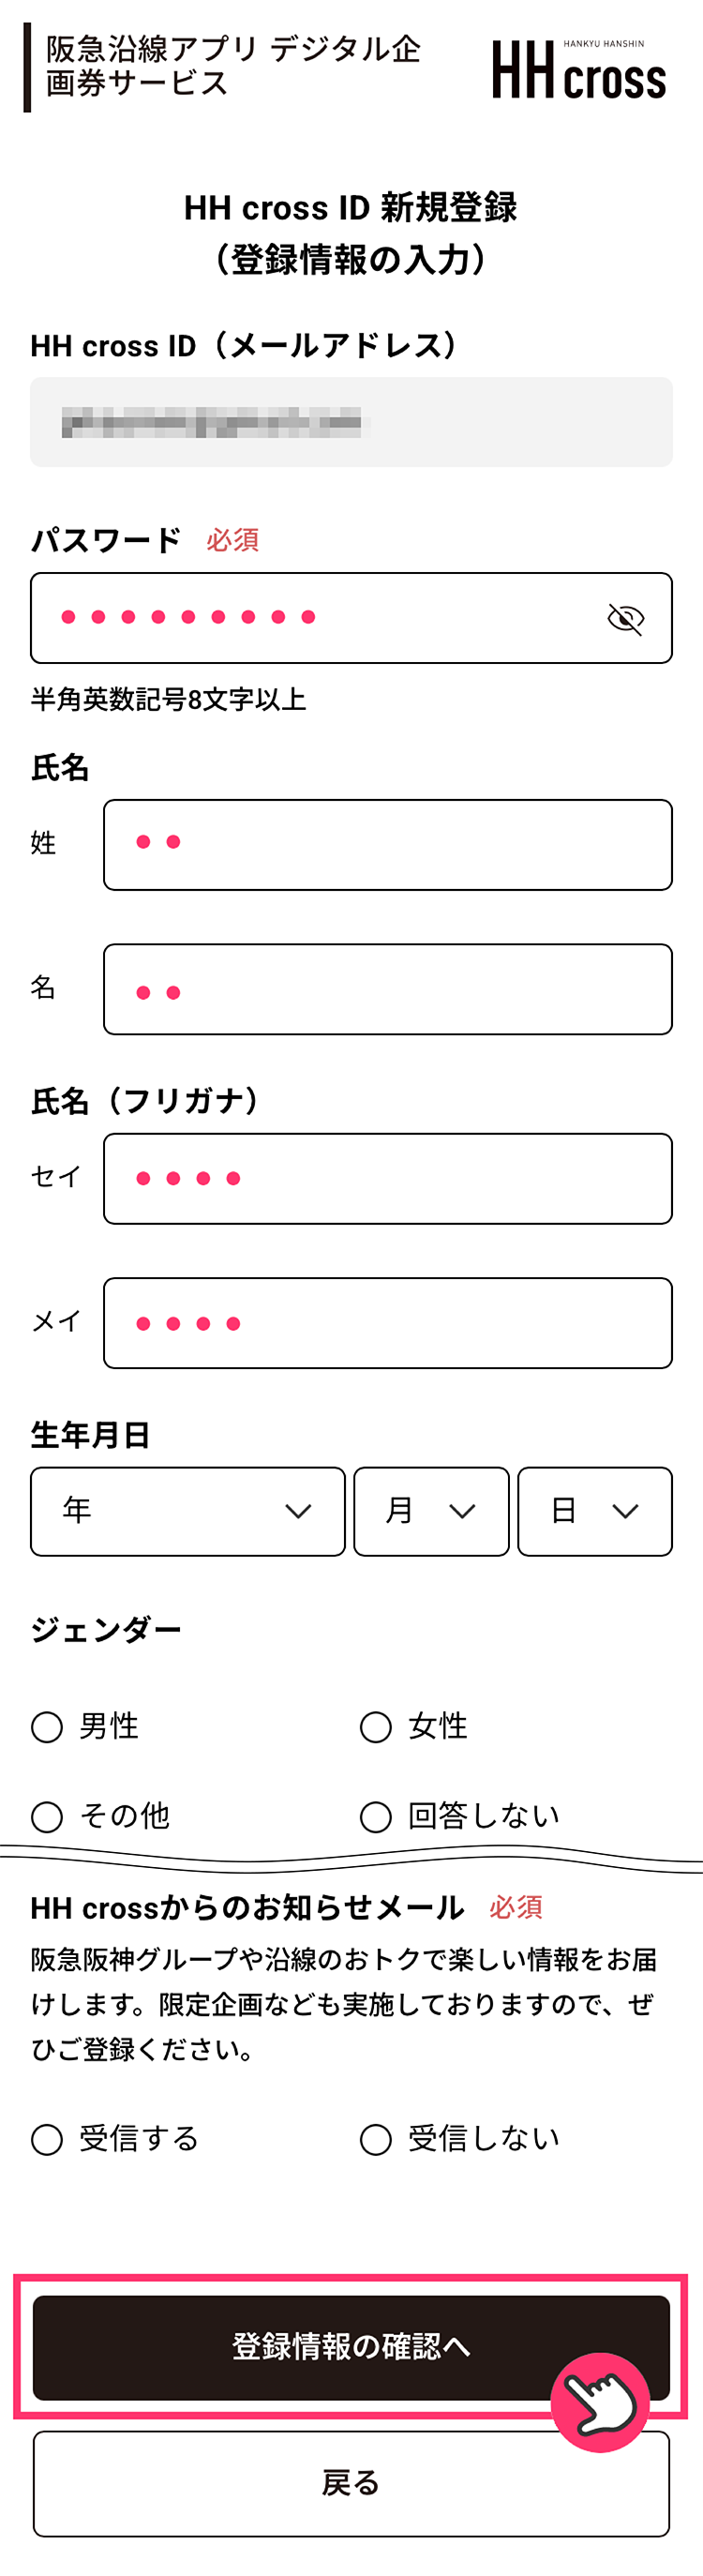Focus the セイ furigana field
The width and height of the screenshot is (703, 2576).
point(388,1178)
